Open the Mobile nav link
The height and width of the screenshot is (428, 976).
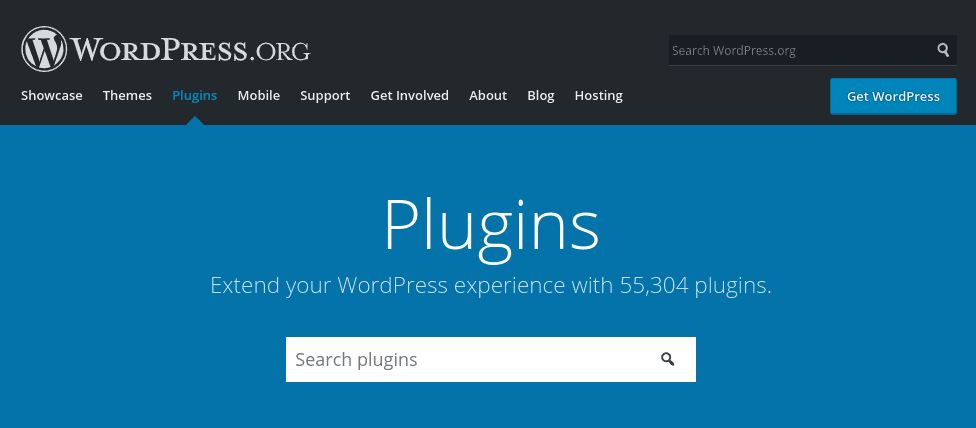(x=259, y=95)
